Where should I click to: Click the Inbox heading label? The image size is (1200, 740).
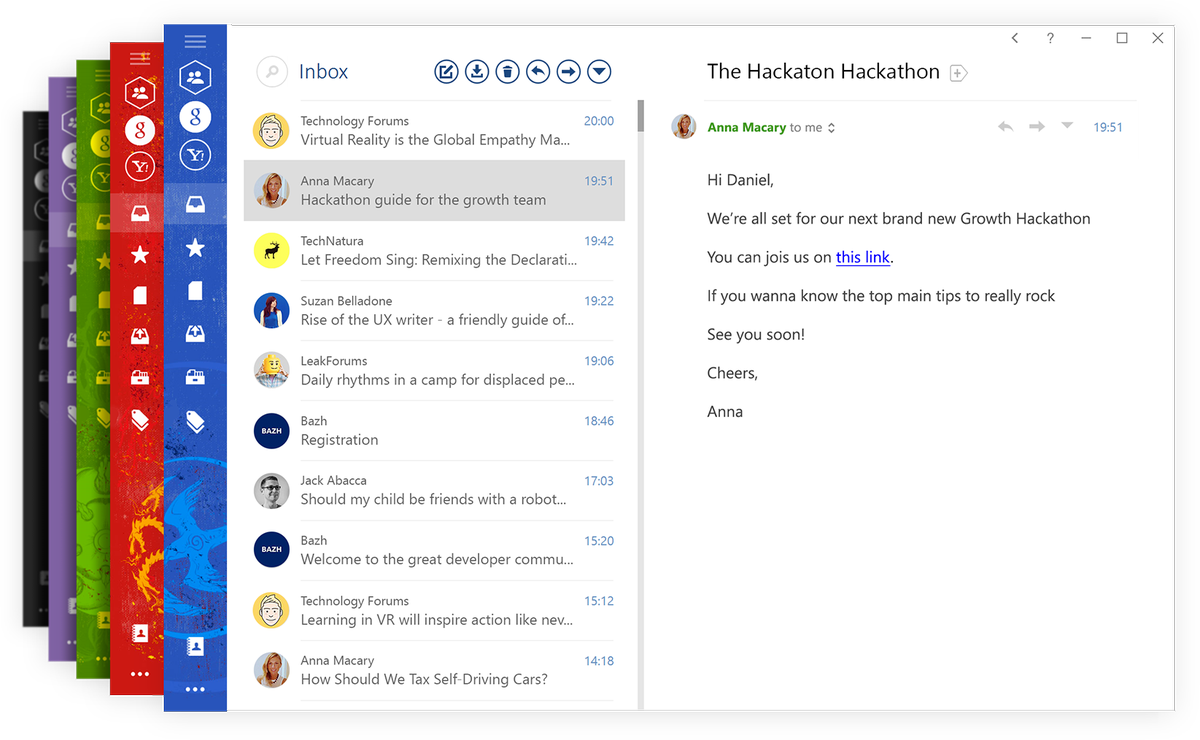coord(324,72)
